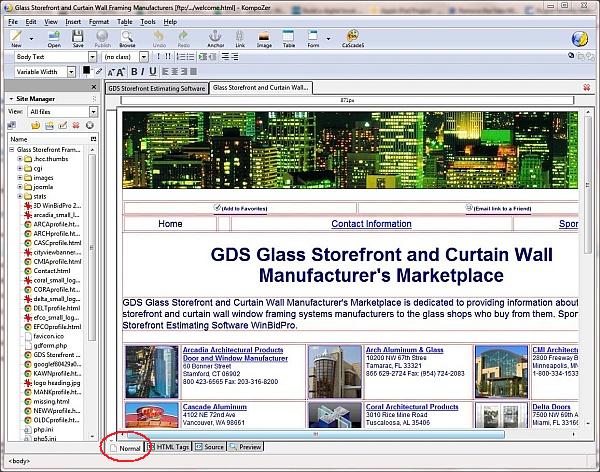
Task: Open the Format menu
Action: [99, 22]
